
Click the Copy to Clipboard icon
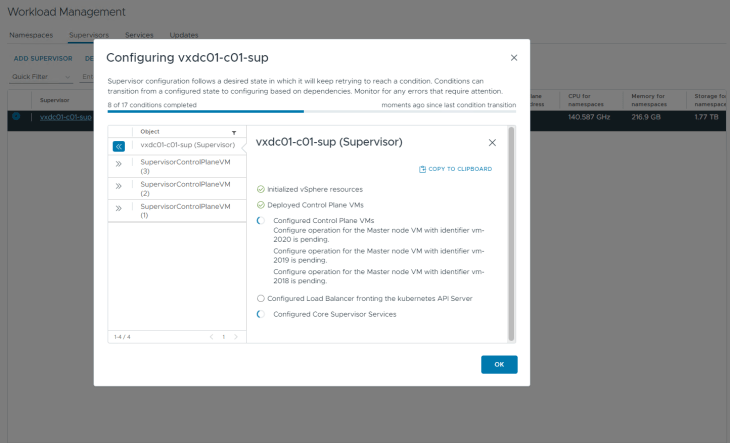pyautogui.click(x=423, y=169)
